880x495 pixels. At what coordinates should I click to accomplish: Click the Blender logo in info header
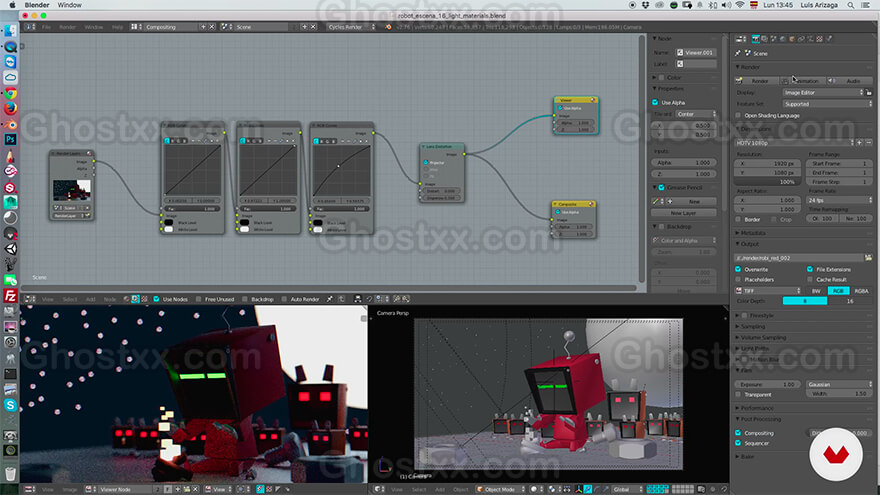coord(388,26)
